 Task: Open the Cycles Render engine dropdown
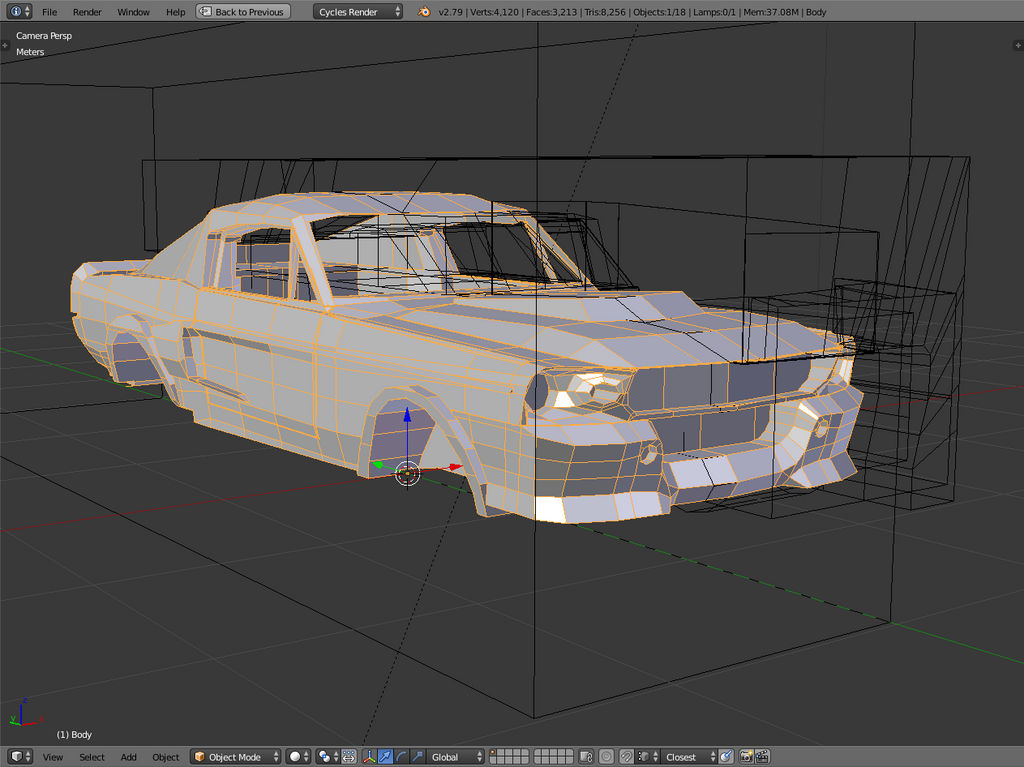click(x=357, y=12)
